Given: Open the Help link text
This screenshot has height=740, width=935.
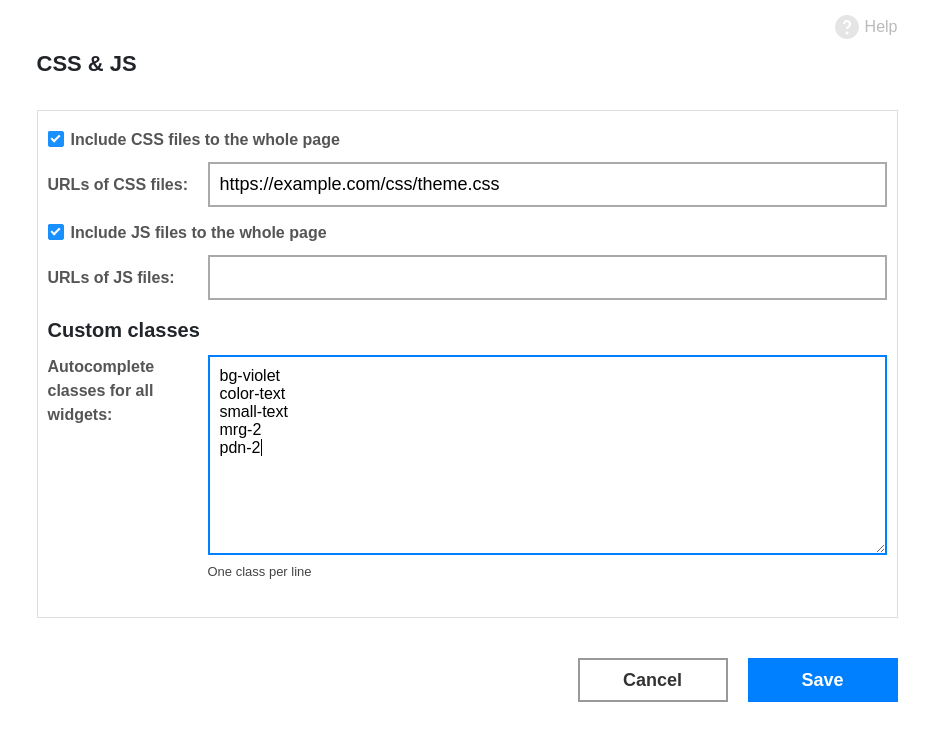Looking at the screenshot, I should coord(880,27).
